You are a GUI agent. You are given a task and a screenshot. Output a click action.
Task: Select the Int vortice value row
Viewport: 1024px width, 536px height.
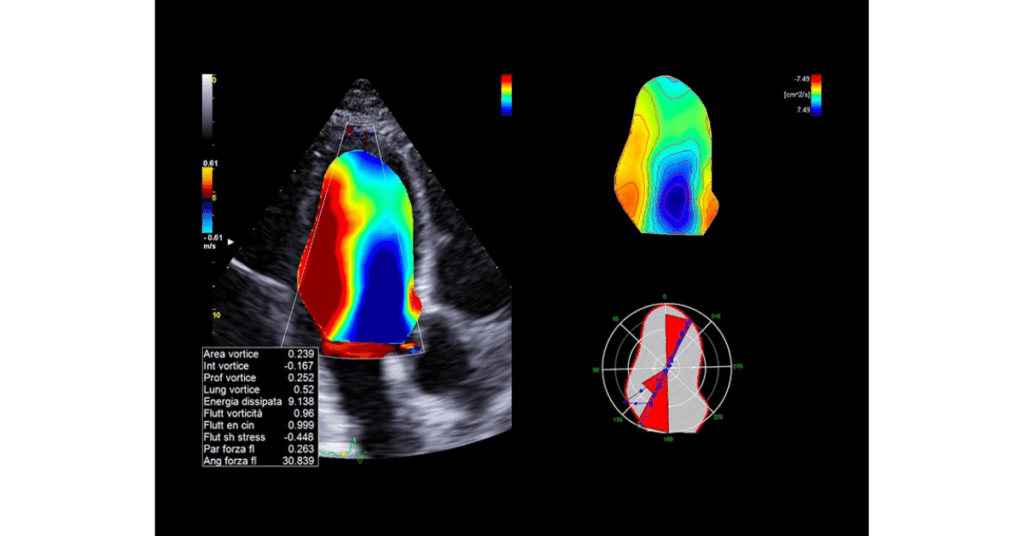tap(259, 366)
